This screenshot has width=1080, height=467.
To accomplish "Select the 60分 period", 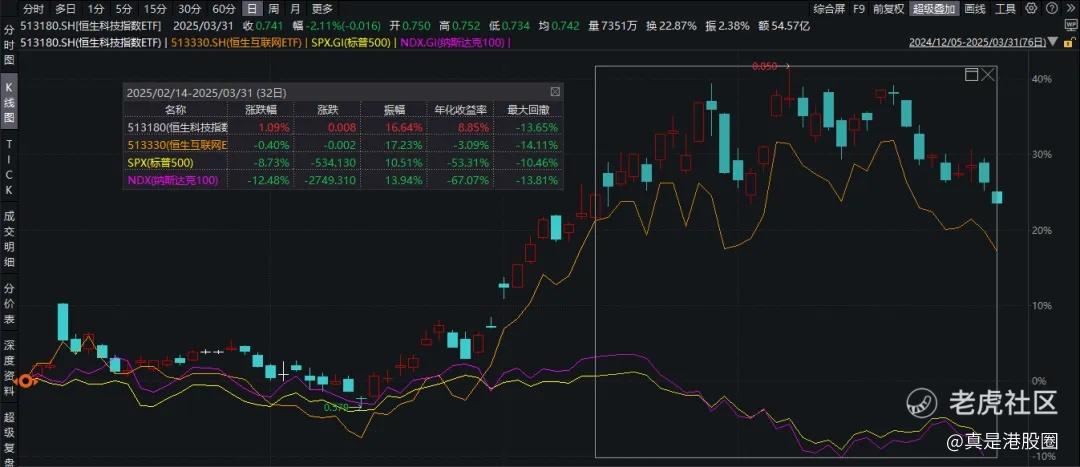I will pos(224,9).
